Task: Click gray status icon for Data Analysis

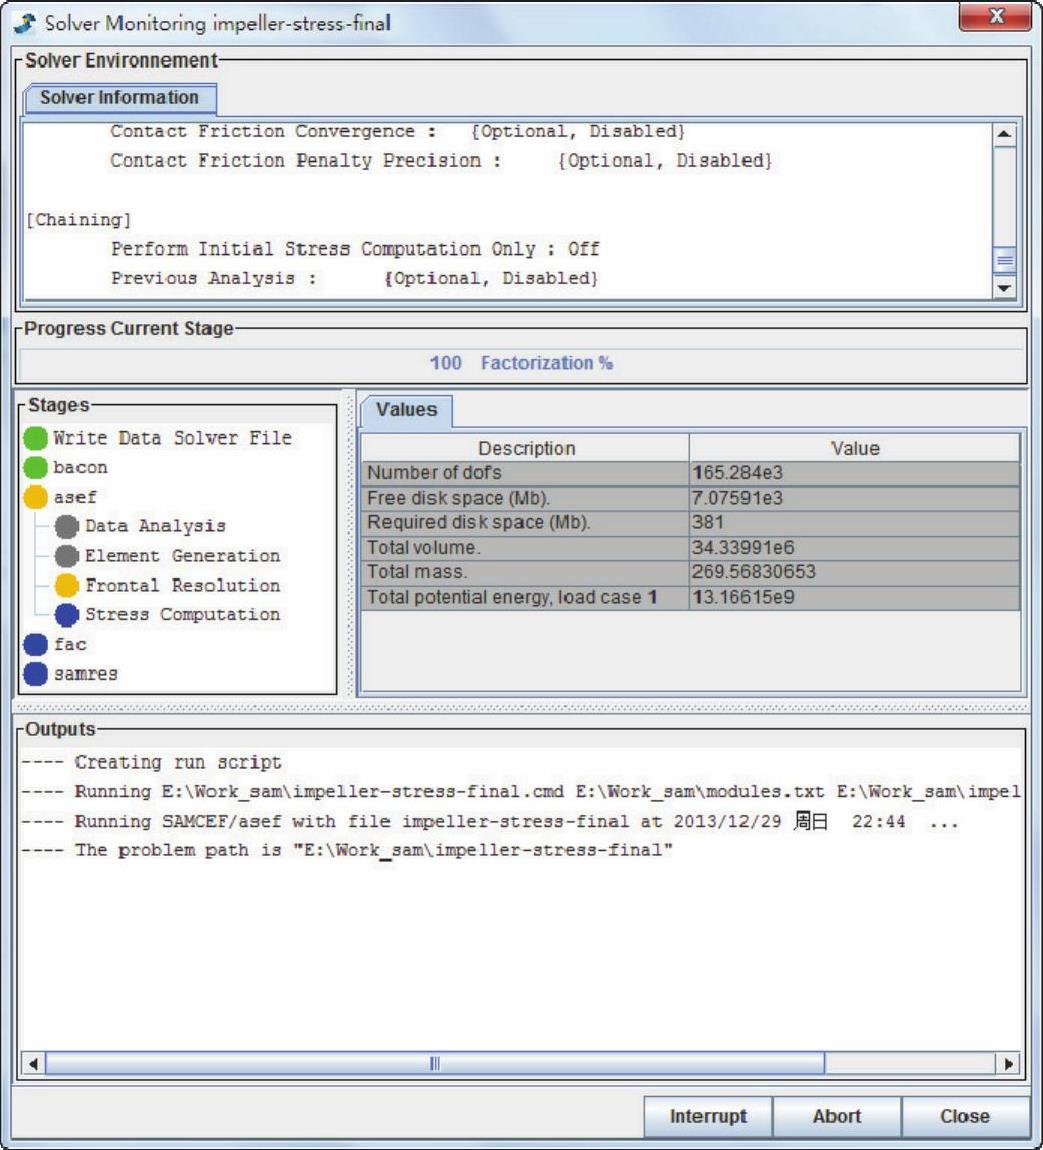Action: pyautogui.click(x=67, y=526)
